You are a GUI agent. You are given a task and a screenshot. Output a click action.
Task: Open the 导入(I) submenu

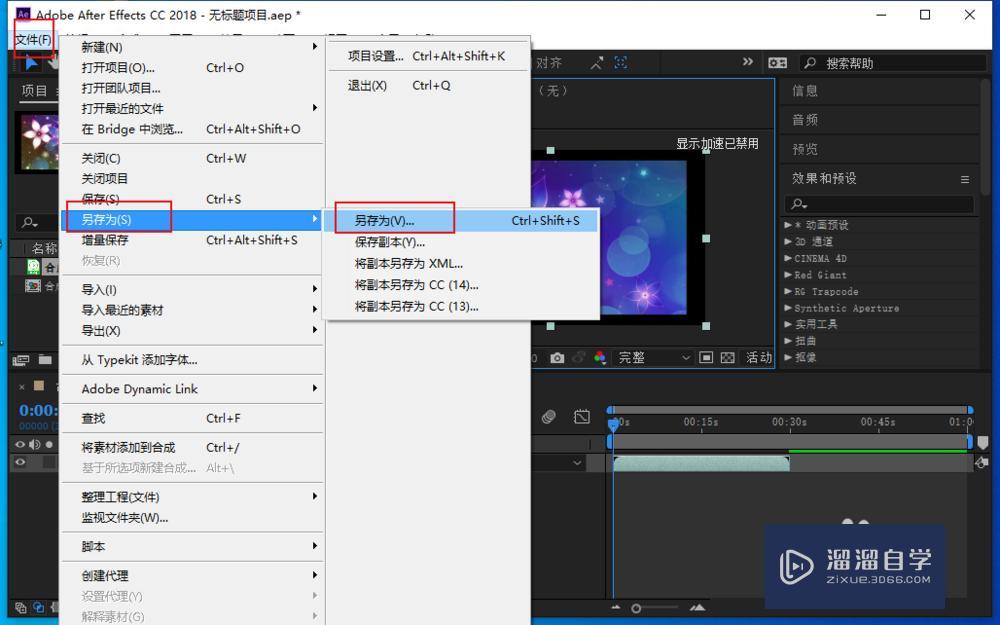point(193,290)
